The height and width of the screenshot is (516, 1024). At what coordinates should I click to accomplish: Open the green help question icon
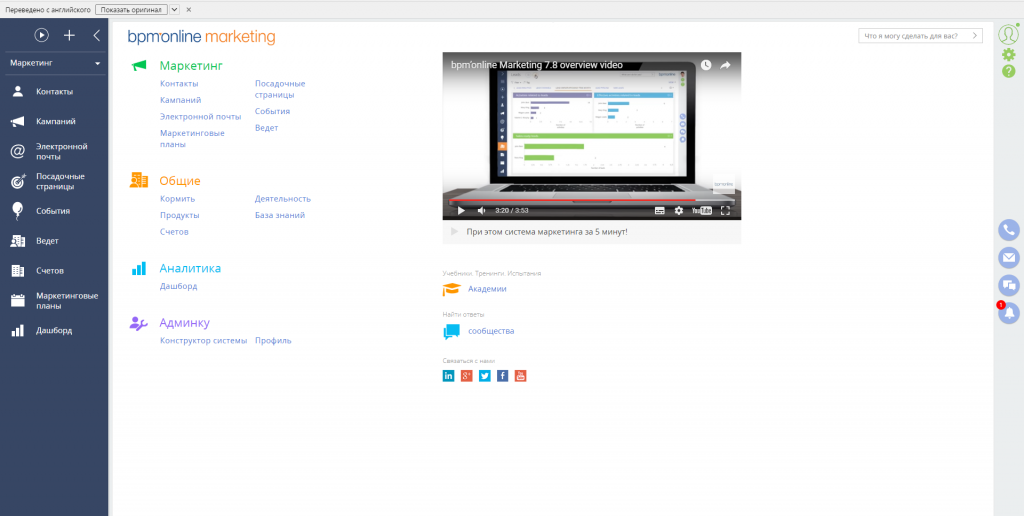(1008, 71)
